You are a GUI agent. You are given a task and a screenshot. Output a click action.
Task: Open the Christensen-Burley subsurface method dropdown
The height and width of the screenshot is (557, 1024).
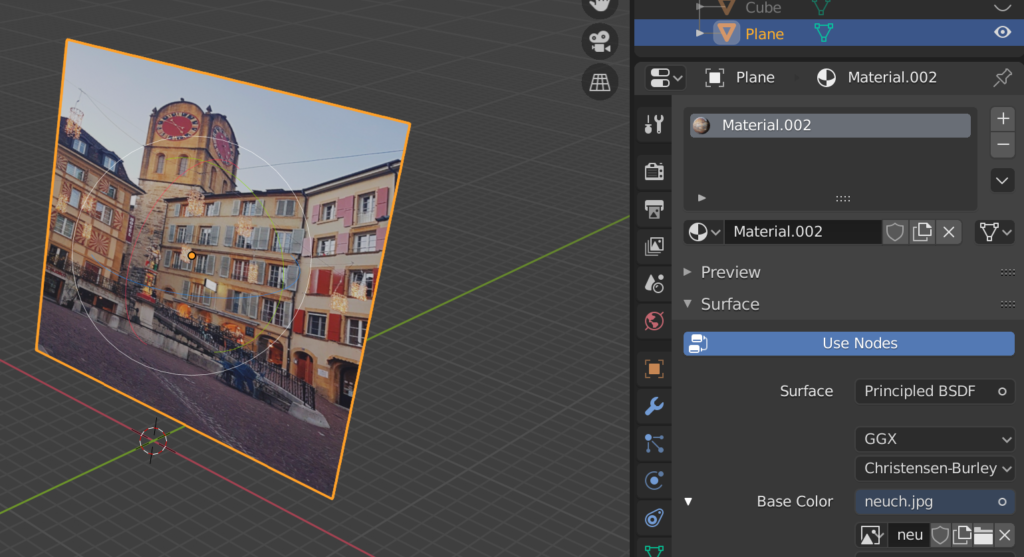point(935,468)
